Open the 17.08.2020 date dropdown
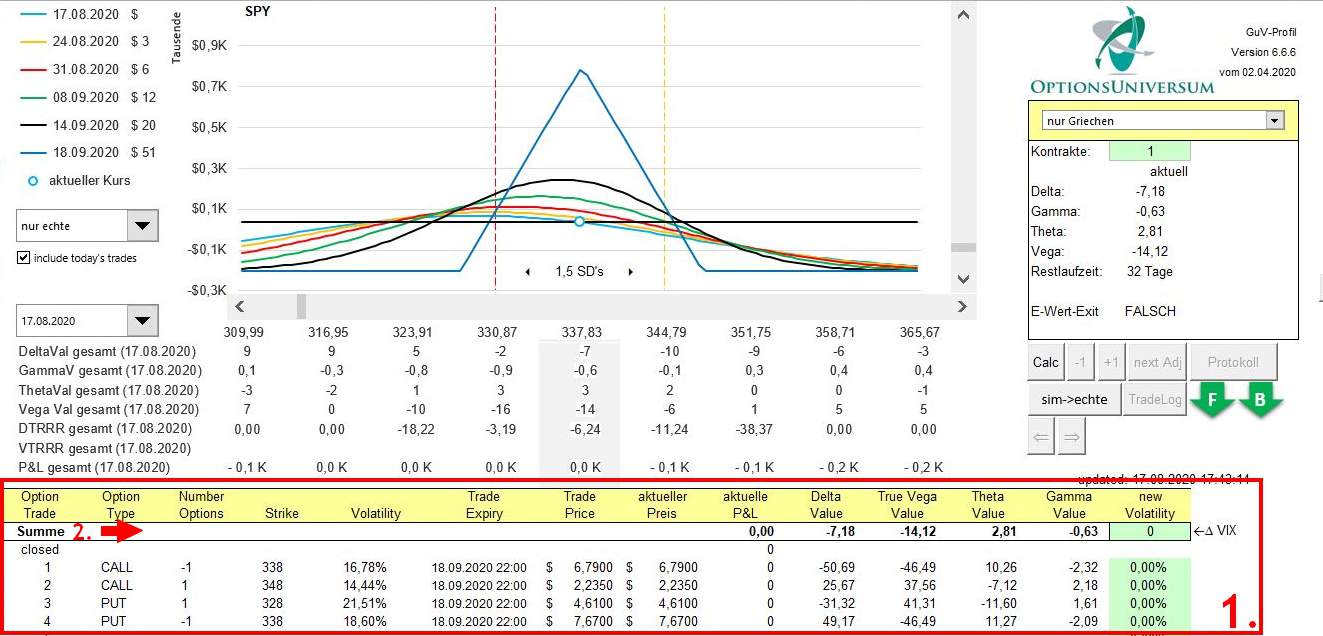 [143, 322]
